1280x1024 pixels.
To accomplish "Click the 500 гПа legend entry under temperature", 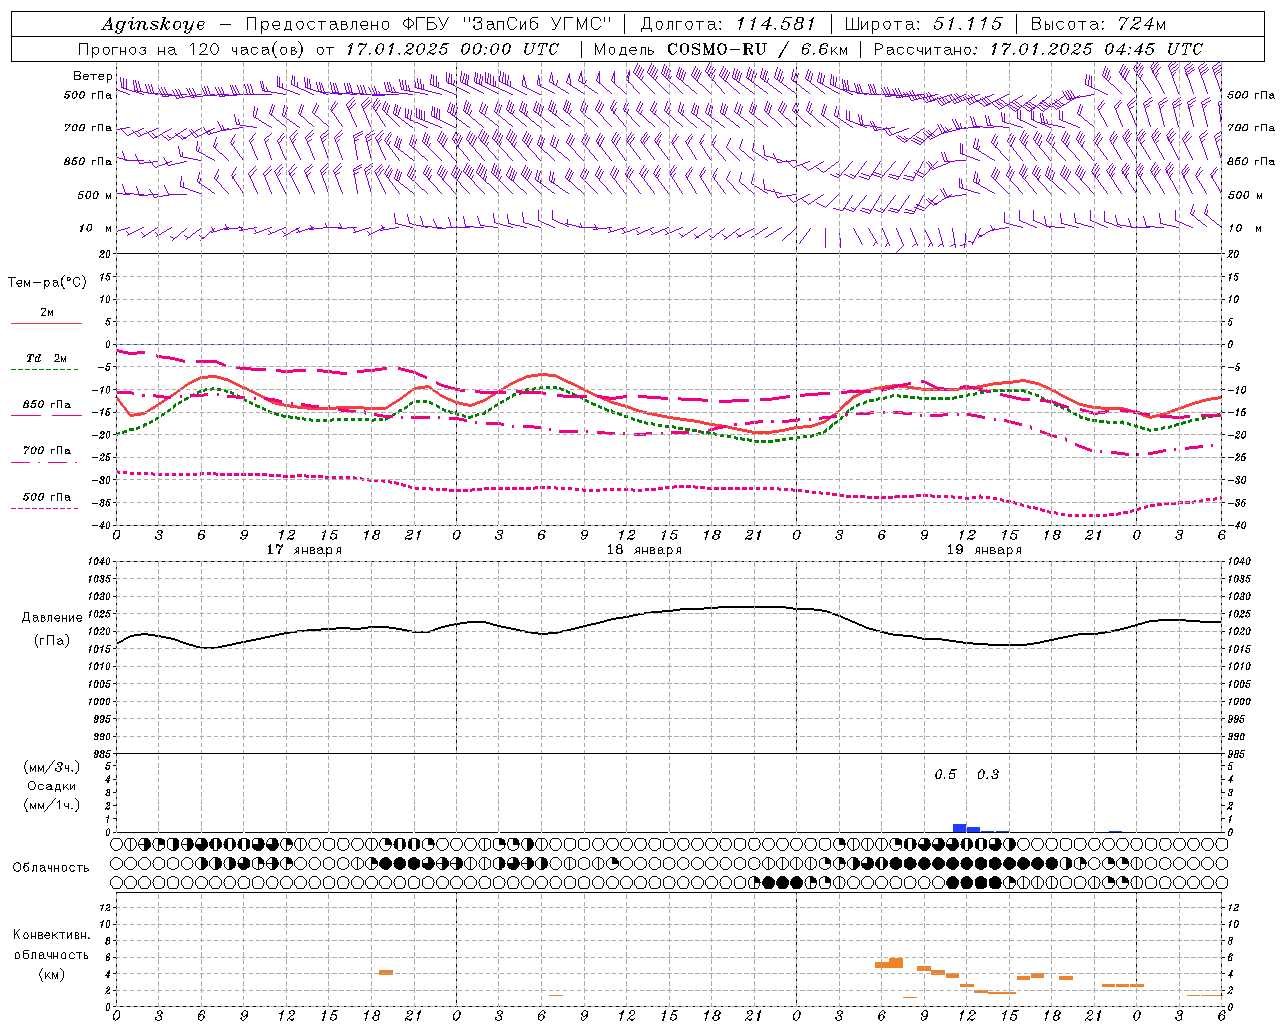I will pos(47,497).
